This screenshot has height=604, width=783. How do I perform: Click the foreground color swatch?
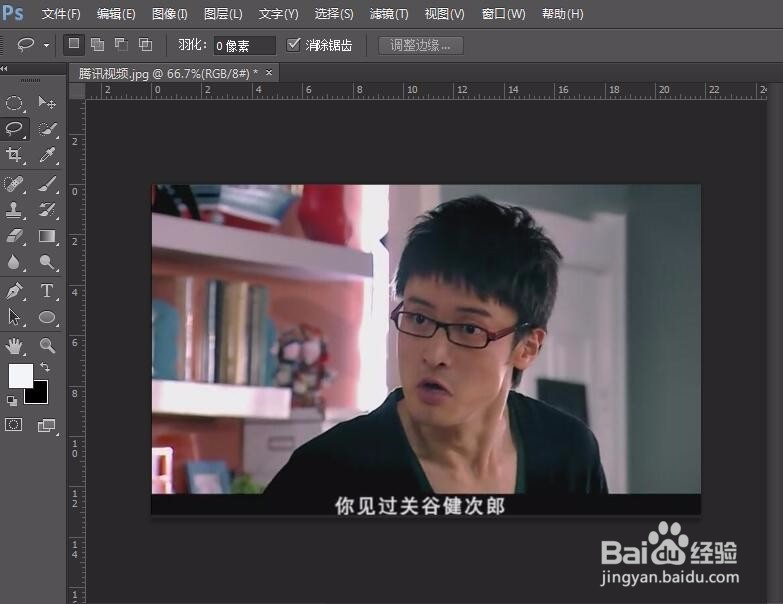(x=19, y=374)
